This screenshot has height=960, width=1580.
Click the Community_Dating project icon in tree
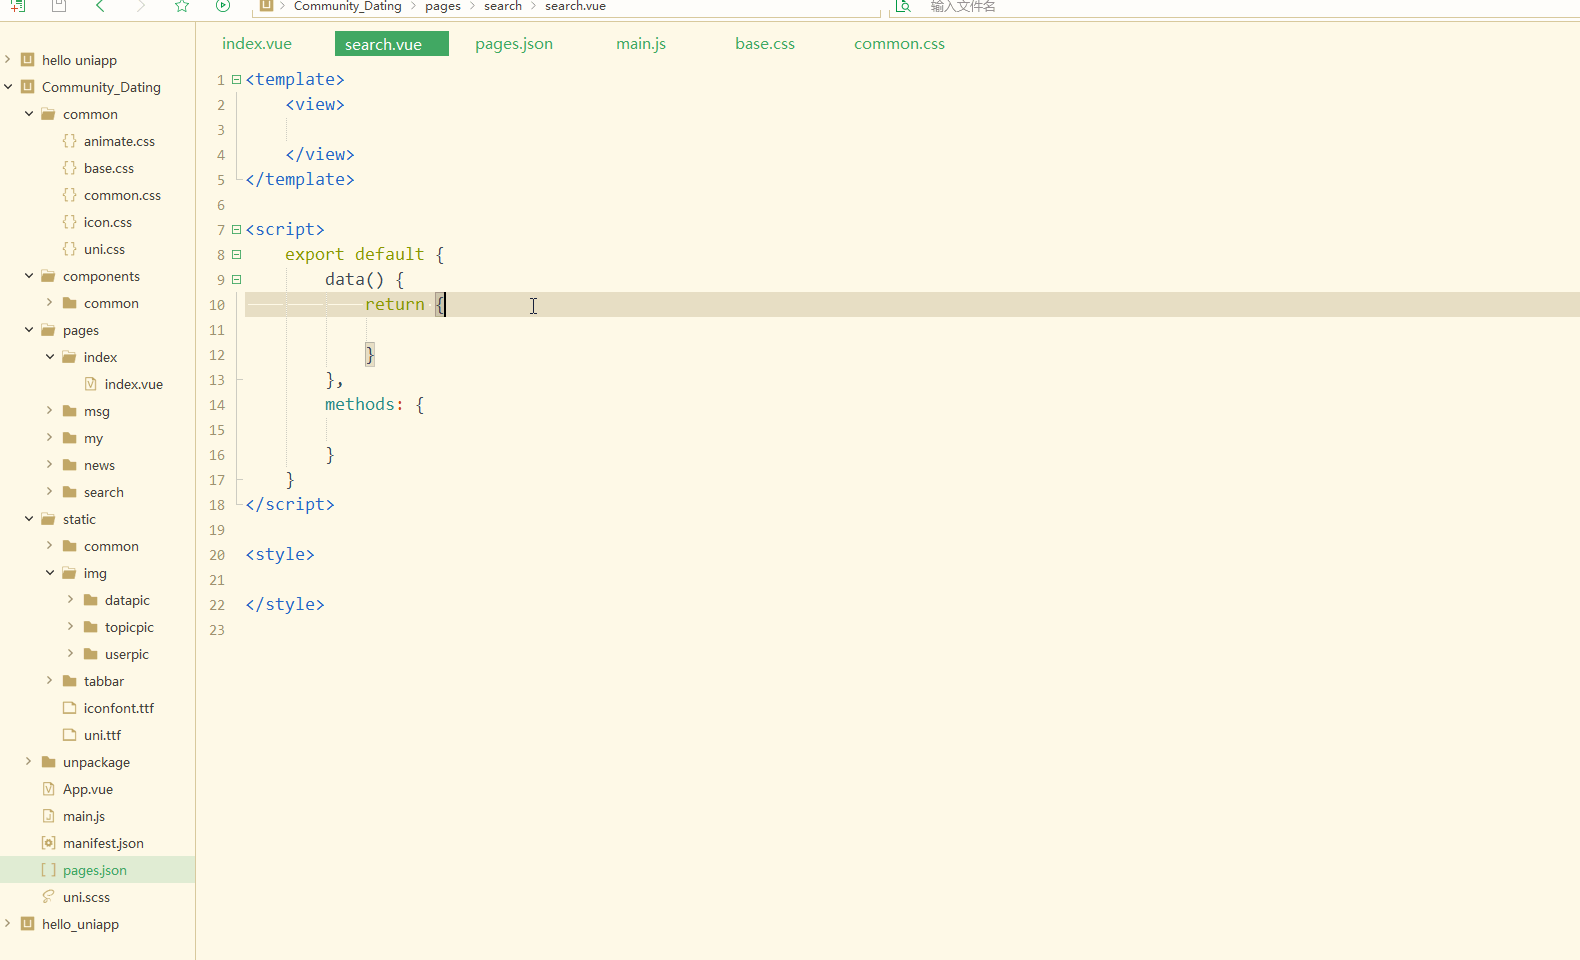28,87
